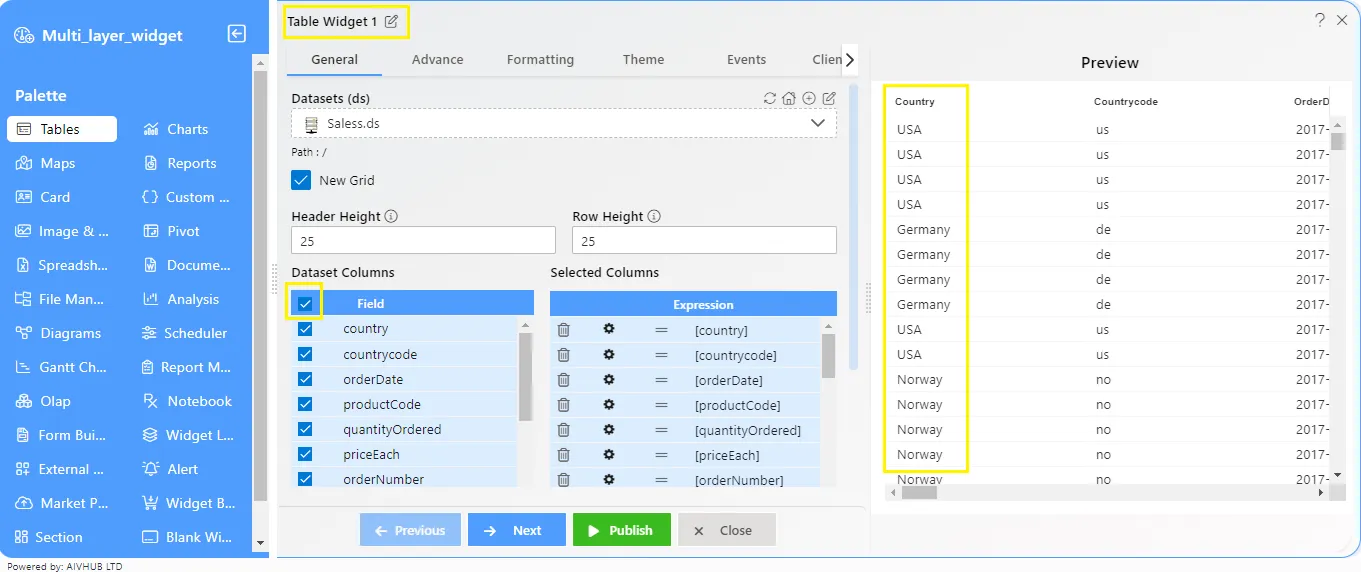Open Analysis in the palette

(x=181, y=299)
